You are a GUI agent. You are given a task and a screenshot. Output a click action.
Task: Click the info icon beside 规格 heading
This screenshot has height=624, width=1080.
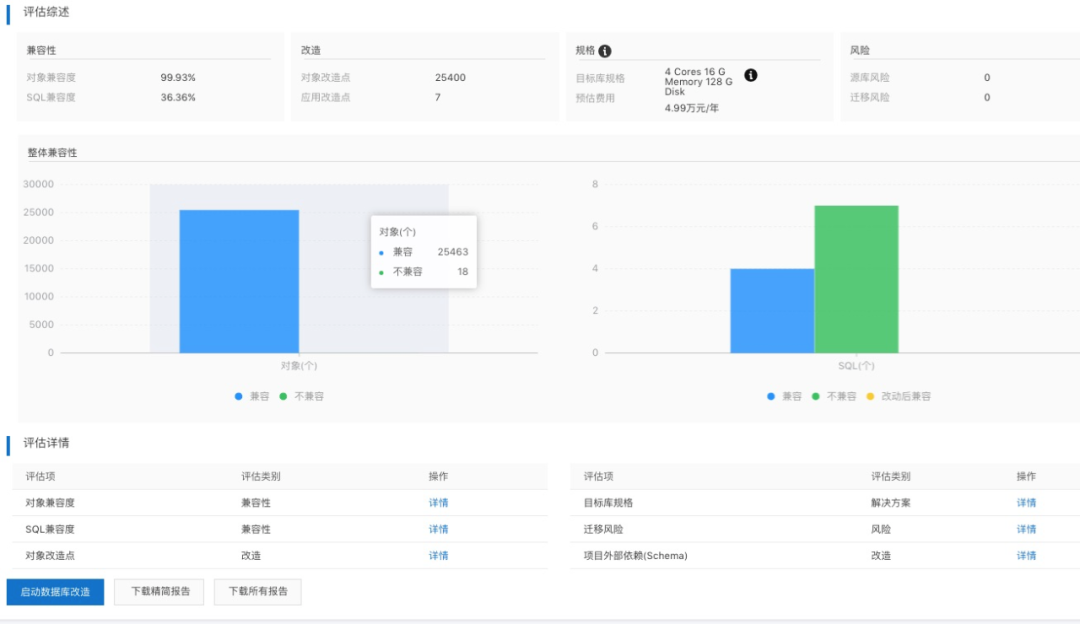click(x=605, y=51)
